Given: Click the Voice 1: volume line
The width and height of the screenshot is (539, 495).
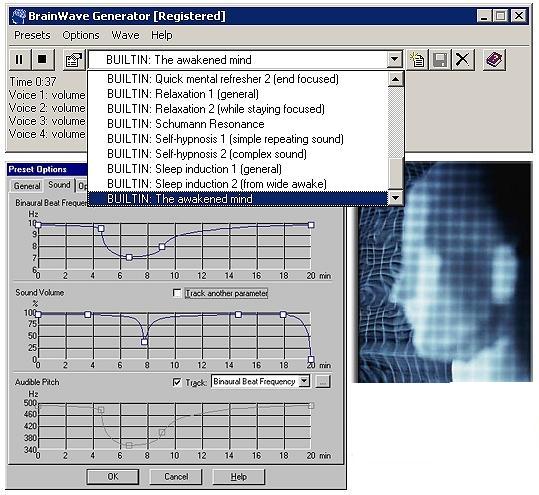Looking at the screenshot, I should pos(47,95).
